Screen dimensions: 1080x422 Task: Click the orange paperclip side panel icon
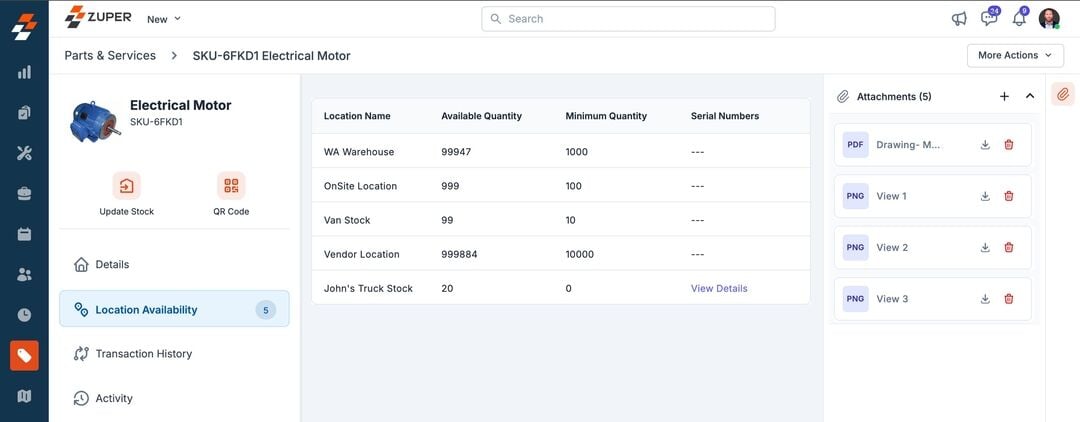tap(1063, 94)
